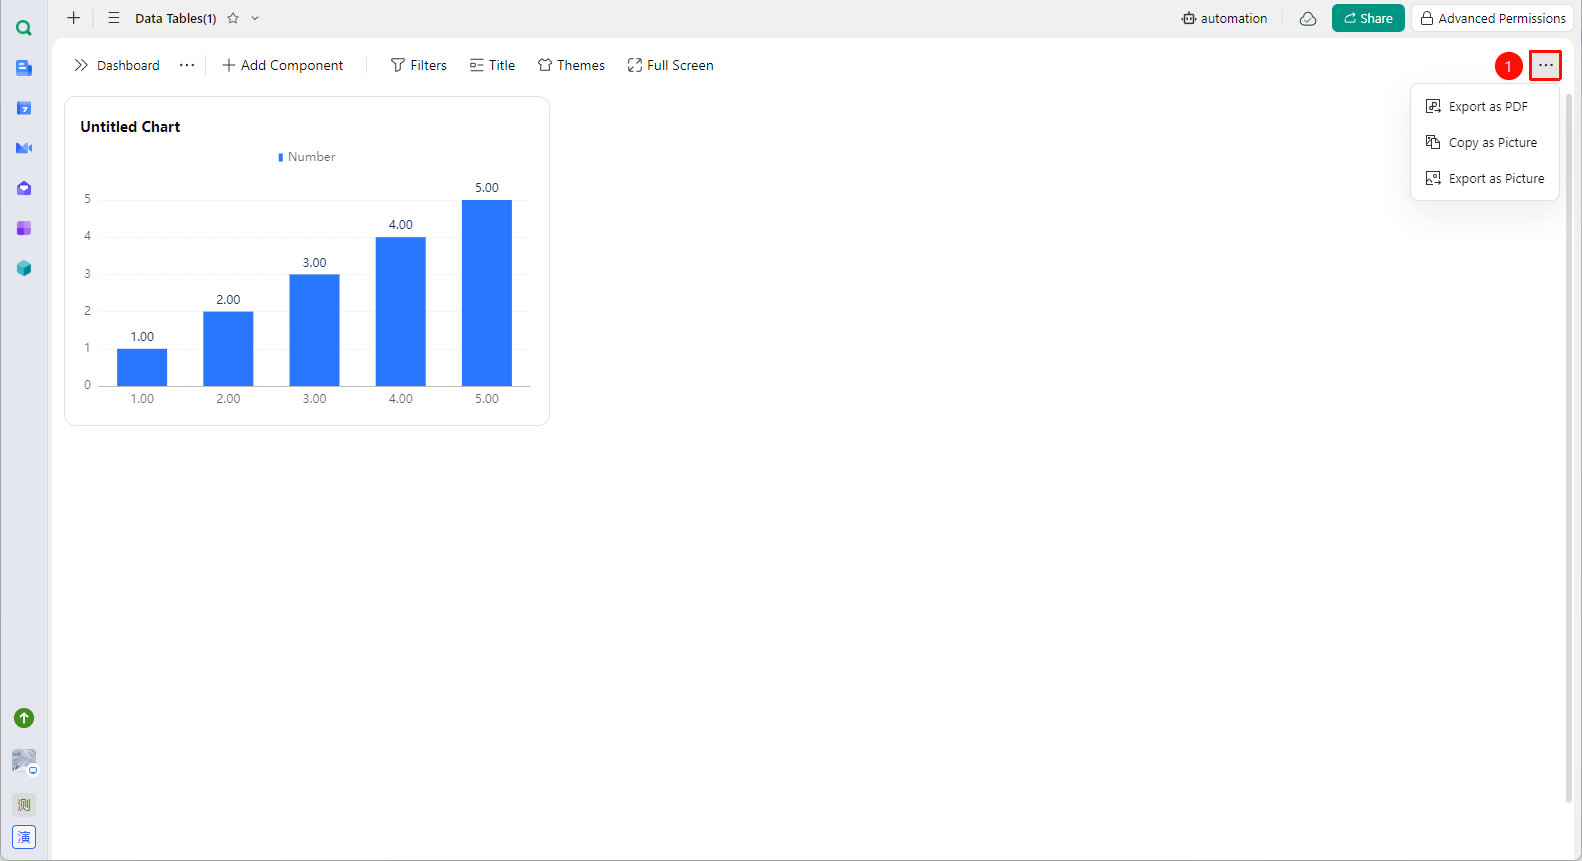Image resolution: width=1582 pixels, height=861 pixels.
Task: Toggle the Number legend entry
Action: tap(307, 157)
